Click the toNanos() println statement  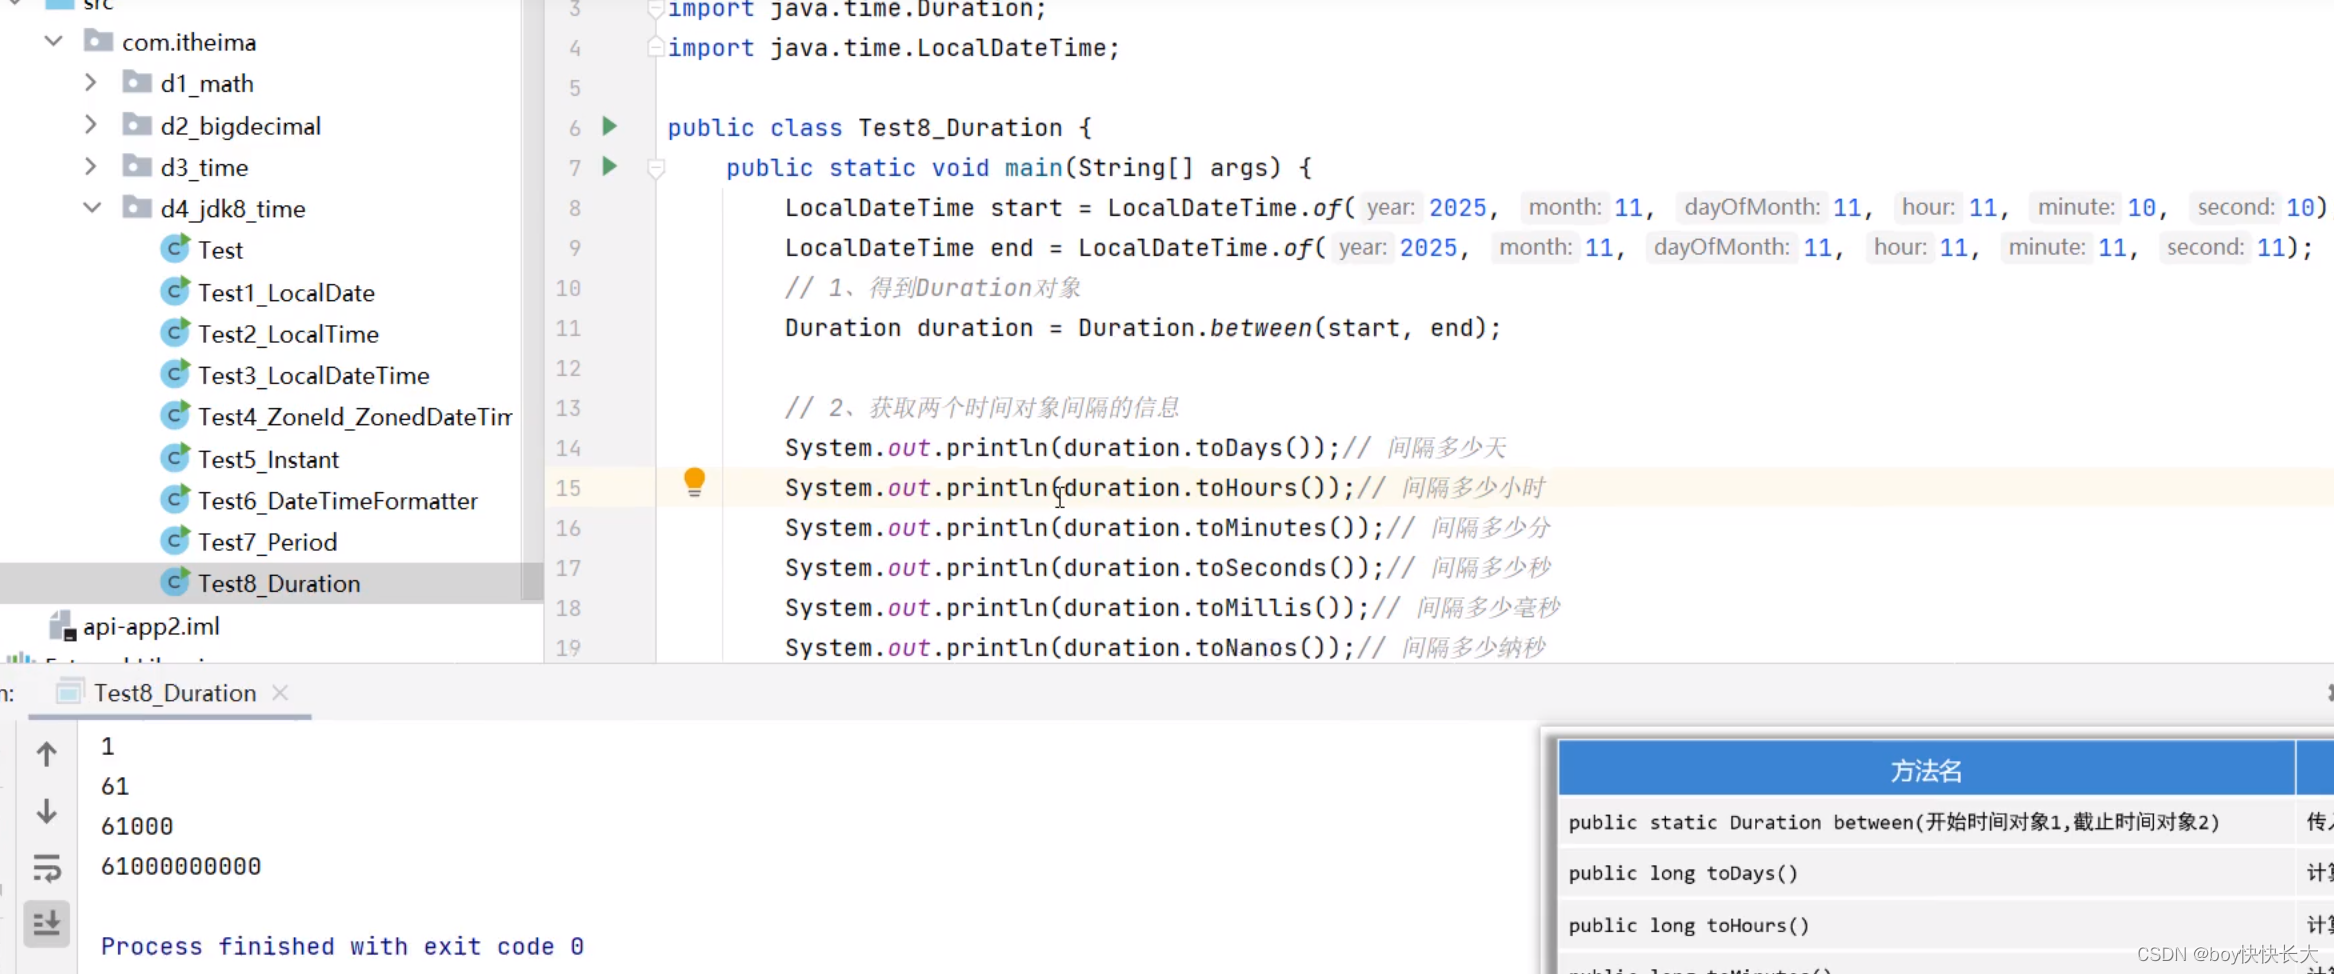(1069, 648)
